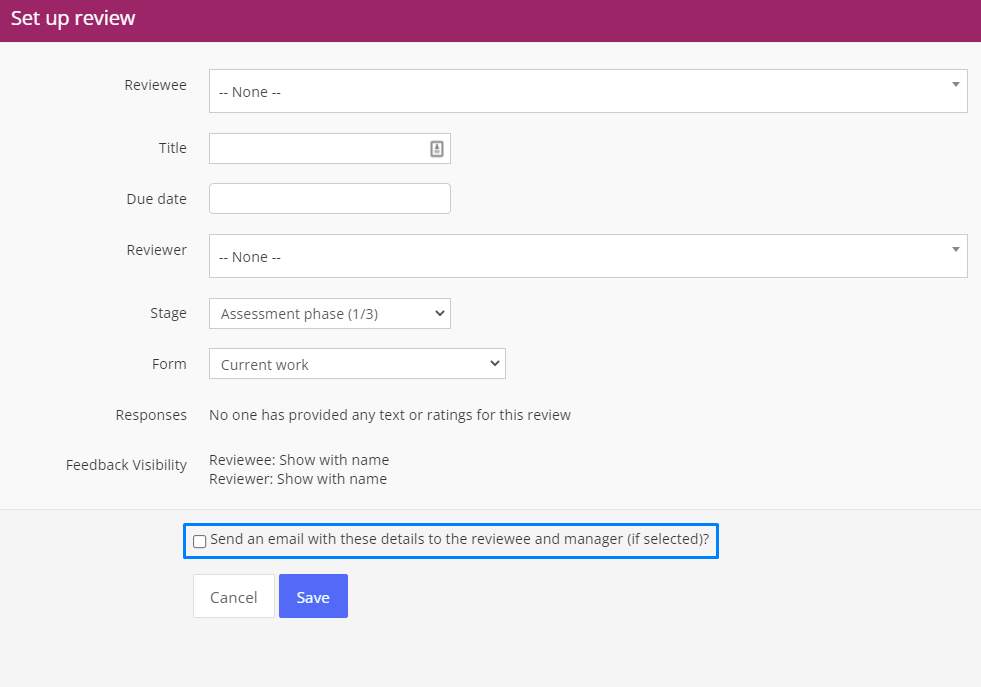This screenshot has width=981, height=687.
Task: Open the 'Current work' form dropdown
Action: tap(357, 364)
